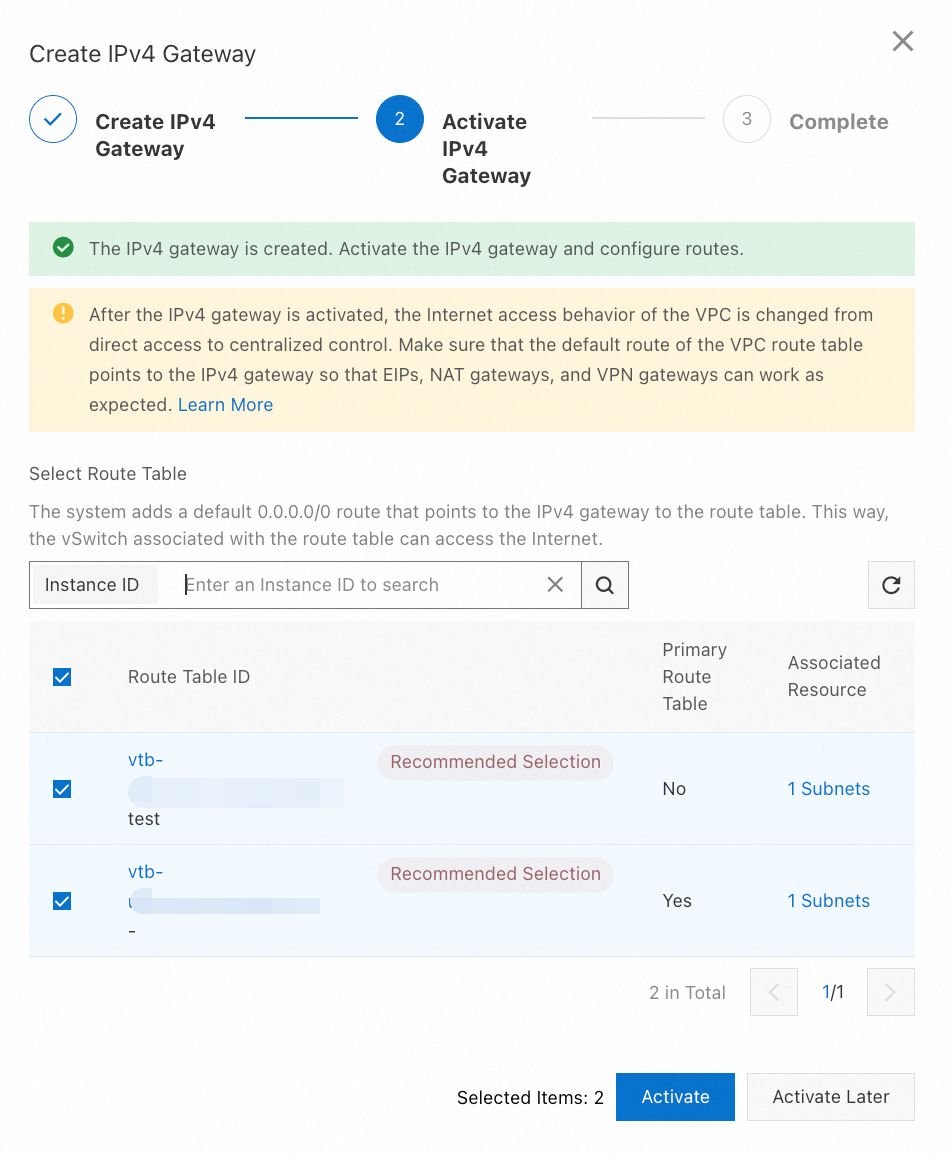Refresh the route table list

(890, 584)
